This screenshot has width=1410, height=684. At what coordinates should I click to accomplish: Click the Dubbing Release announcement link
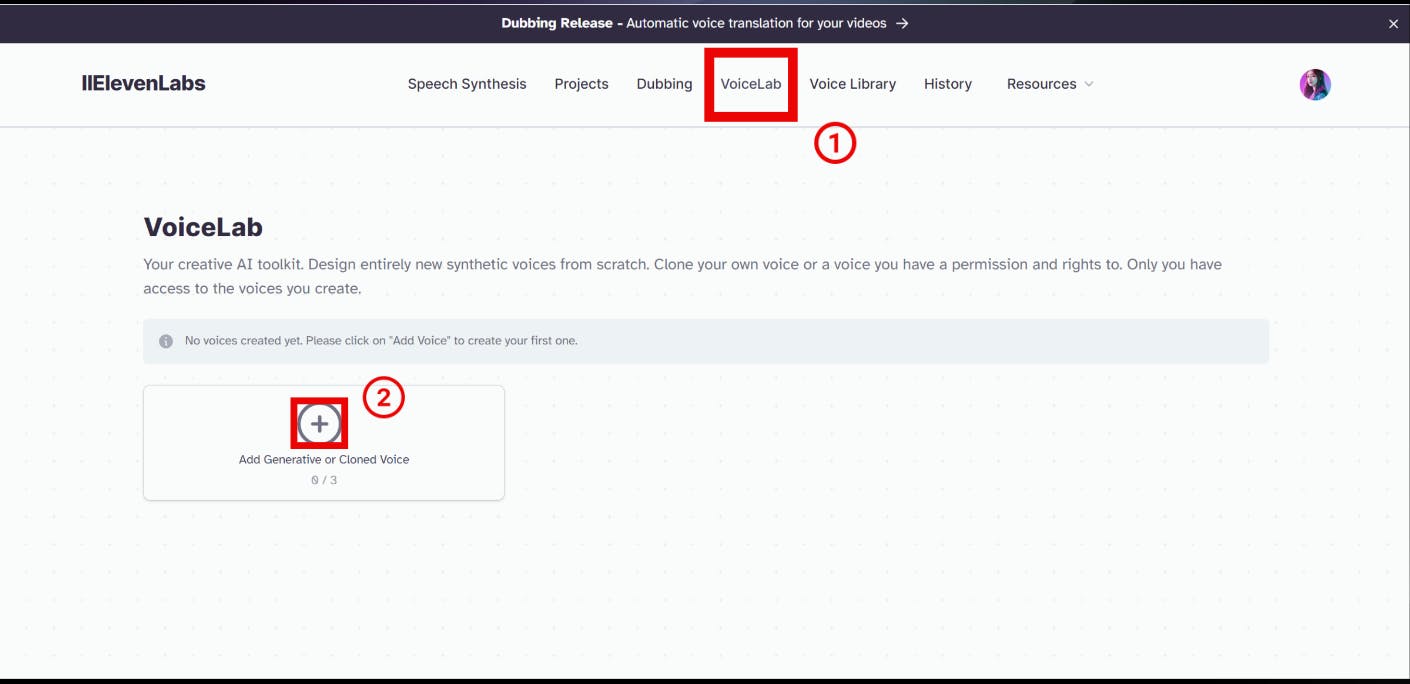tap(705, 23)
